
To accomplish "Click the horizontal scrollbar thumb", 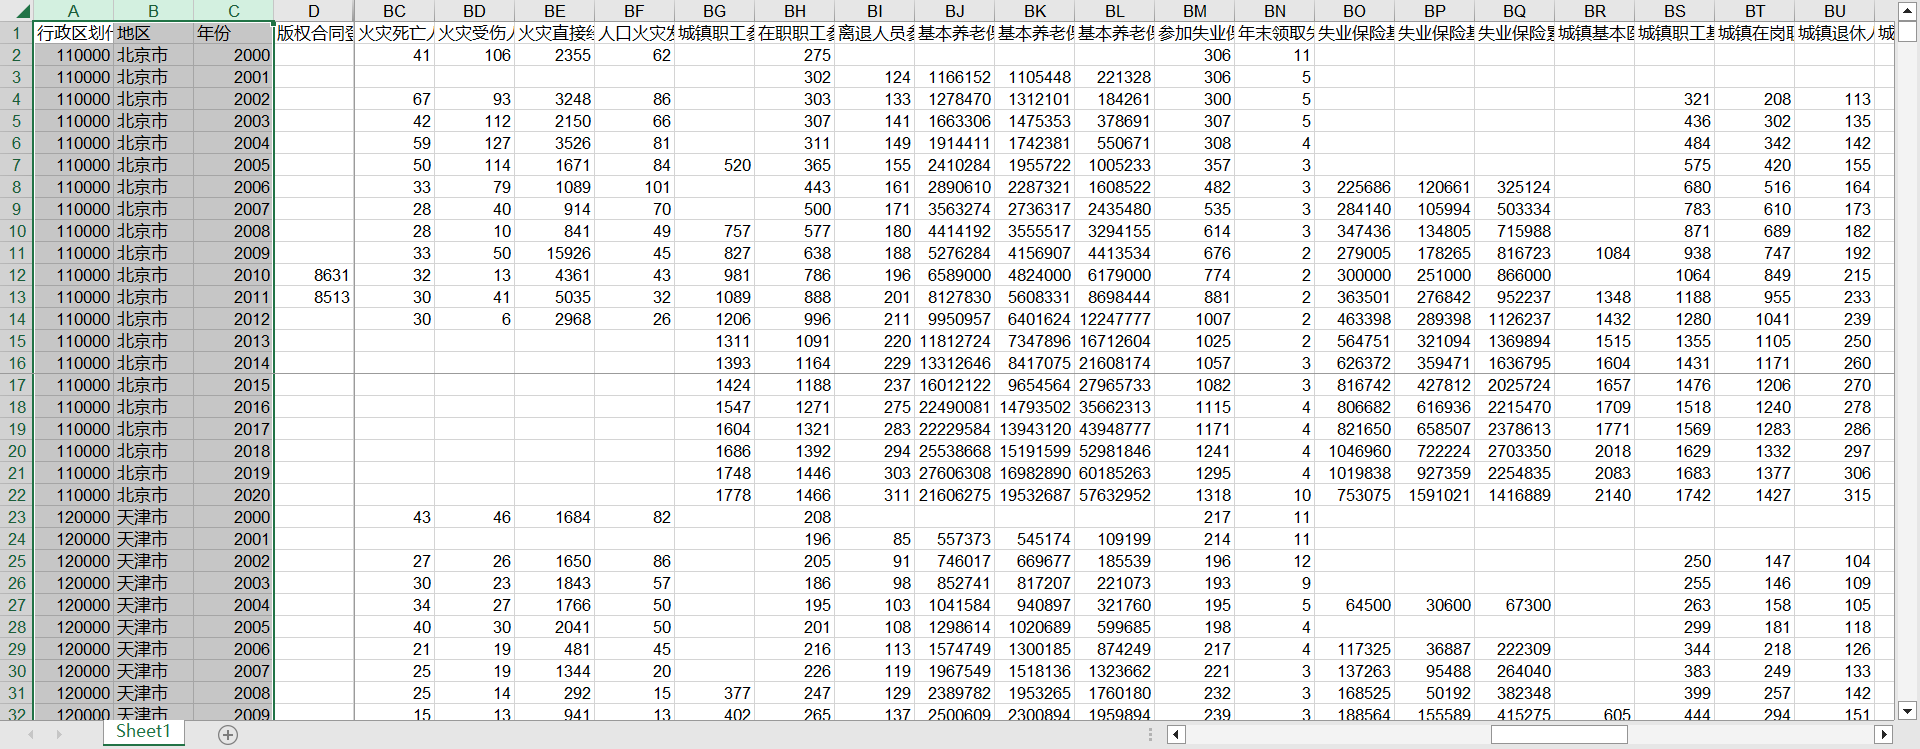I will (1559, 735).
